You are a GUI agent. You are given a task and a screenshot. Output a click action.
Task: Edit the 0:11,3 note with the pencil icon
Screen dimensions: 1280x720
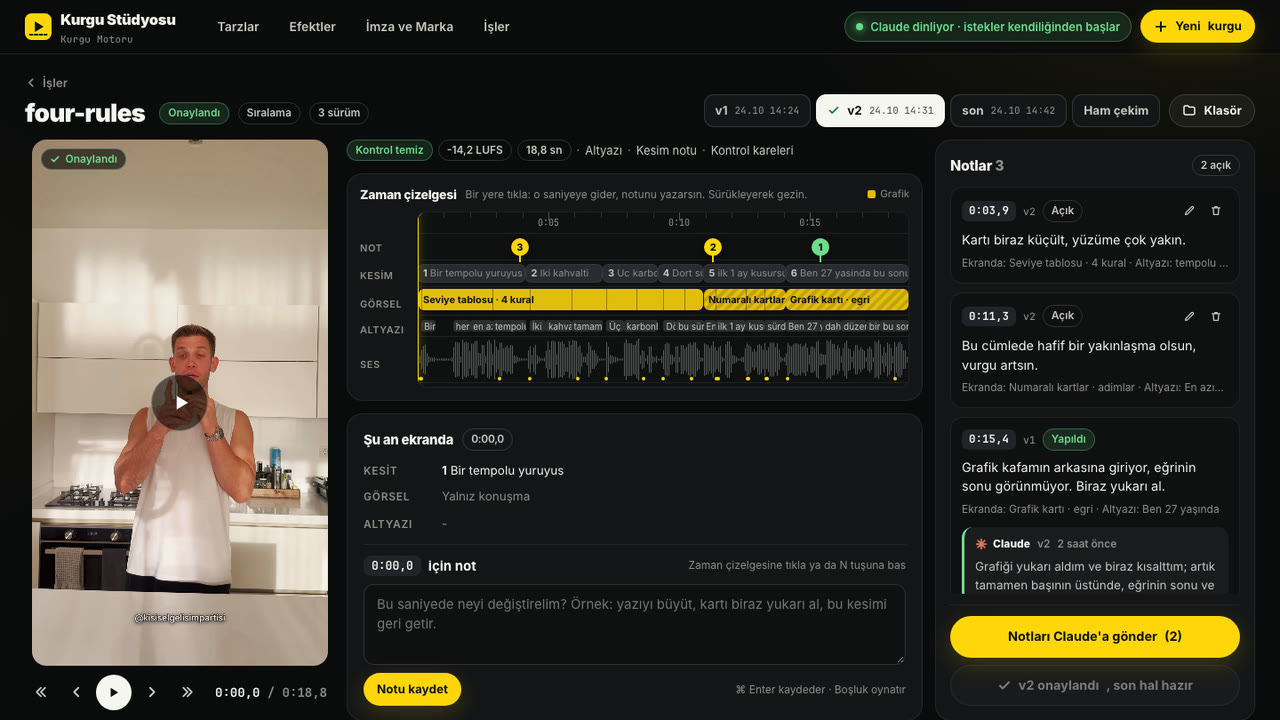click(x=1189, y=316)
